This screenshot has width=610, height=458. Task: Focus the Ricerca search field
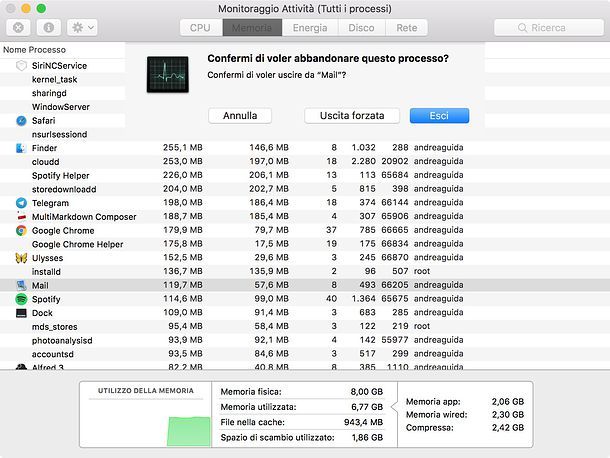point(549,28)
